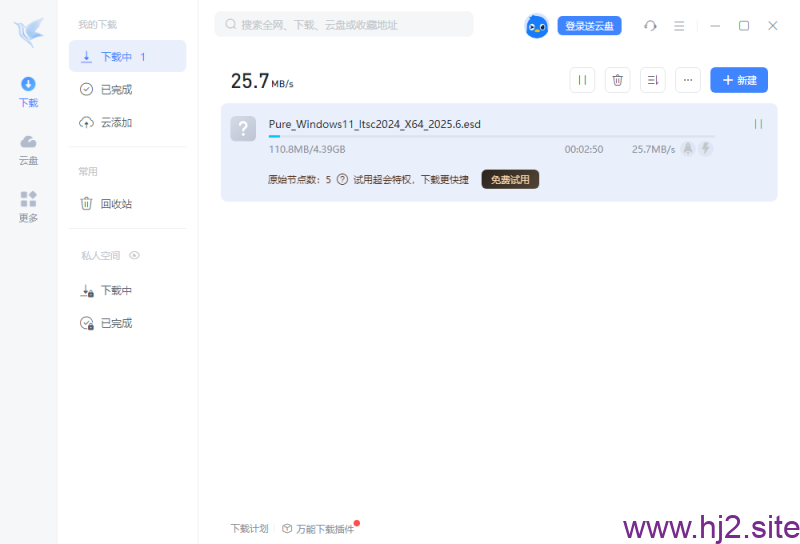Open the 下载 section in left rail

click(29, 92)
